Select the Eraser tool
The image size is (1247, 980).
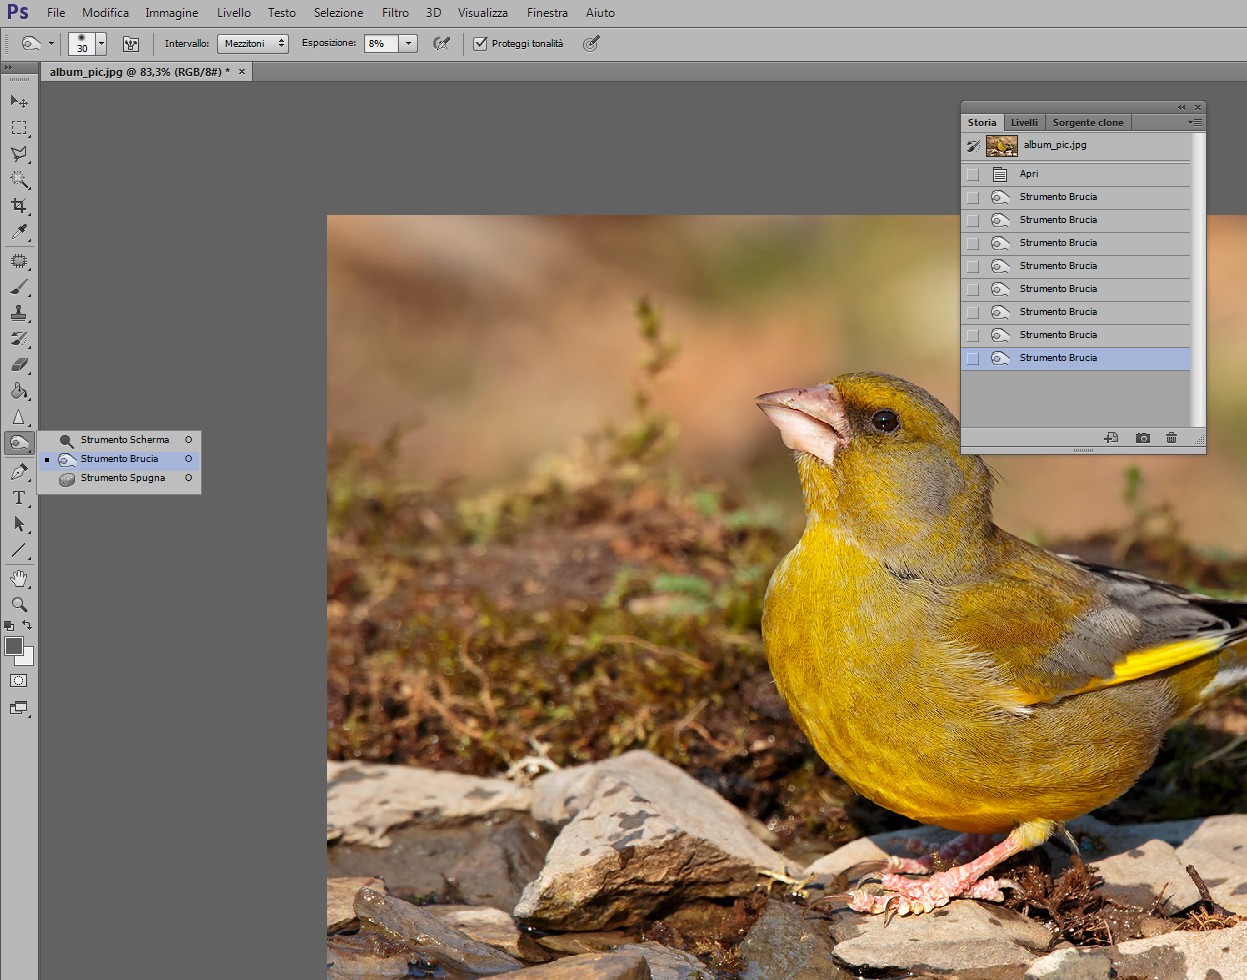coord(19,365)
